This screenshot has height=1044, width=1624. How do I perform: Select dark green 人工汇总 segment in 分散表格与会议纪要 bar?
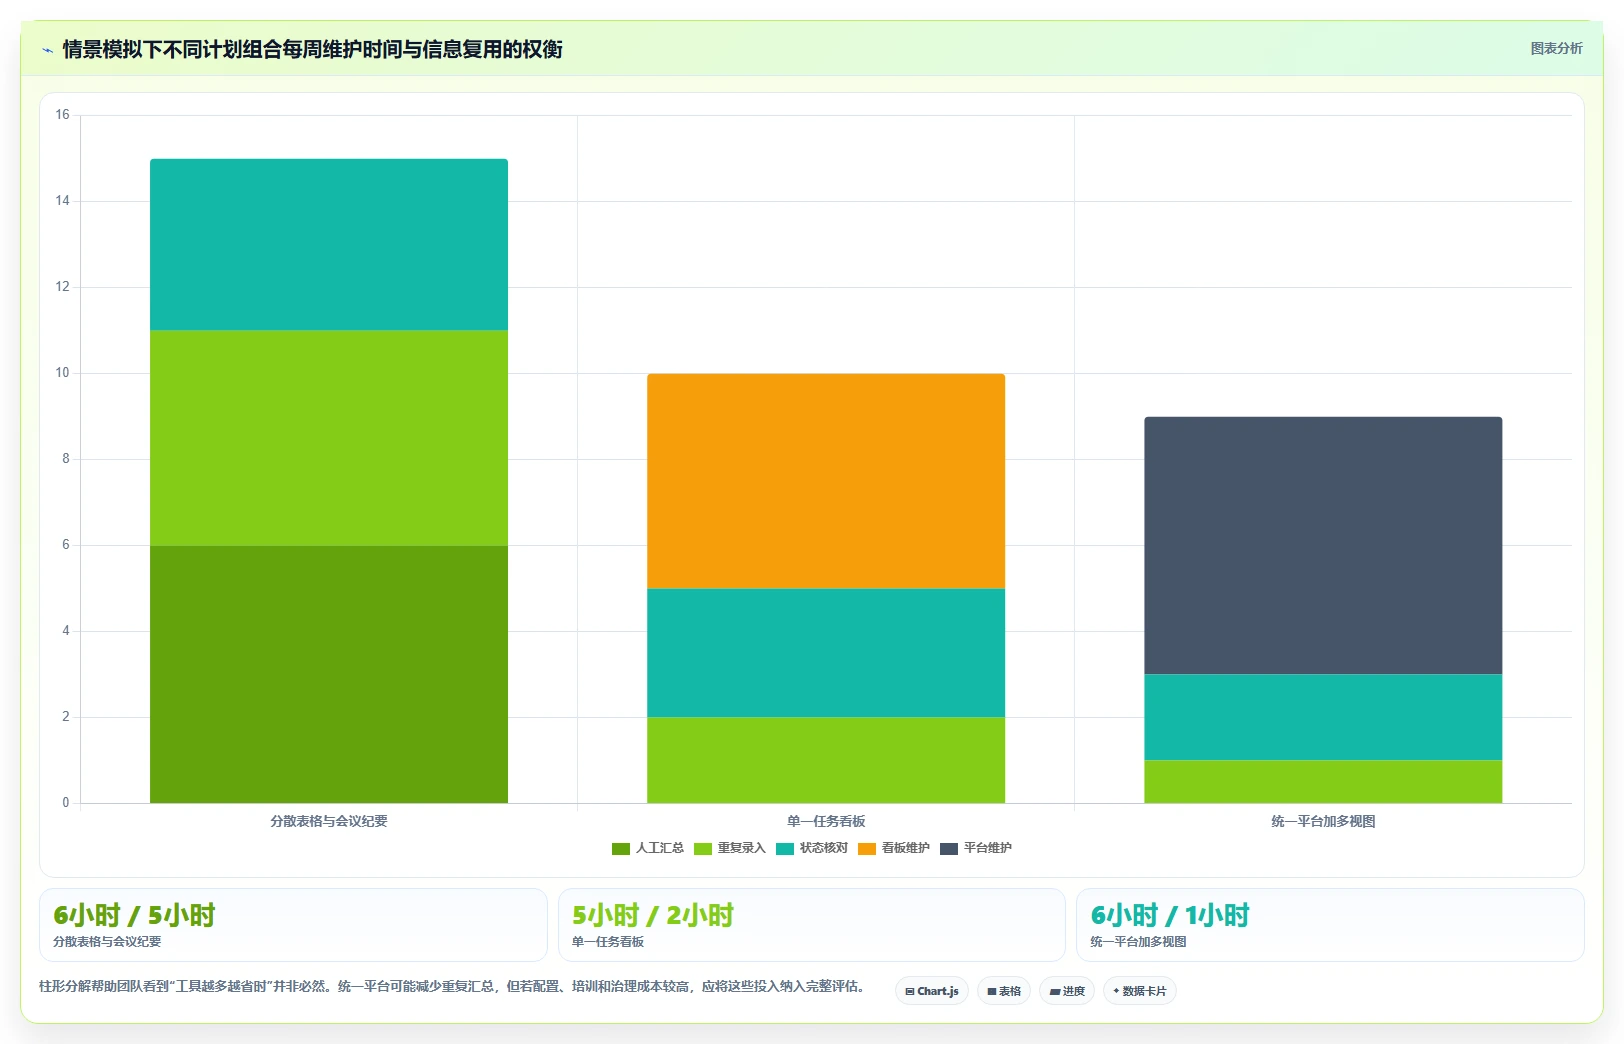[x=329, y=674]
